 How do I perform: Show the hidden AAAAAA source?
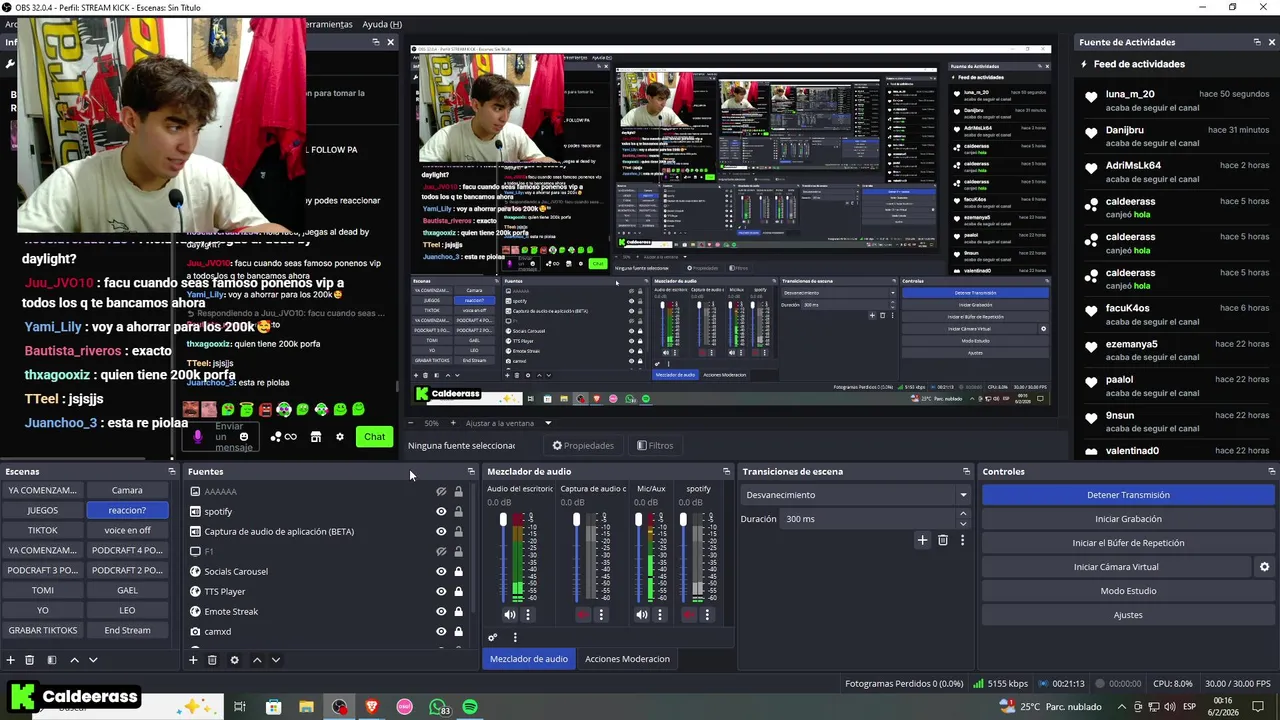441,491
